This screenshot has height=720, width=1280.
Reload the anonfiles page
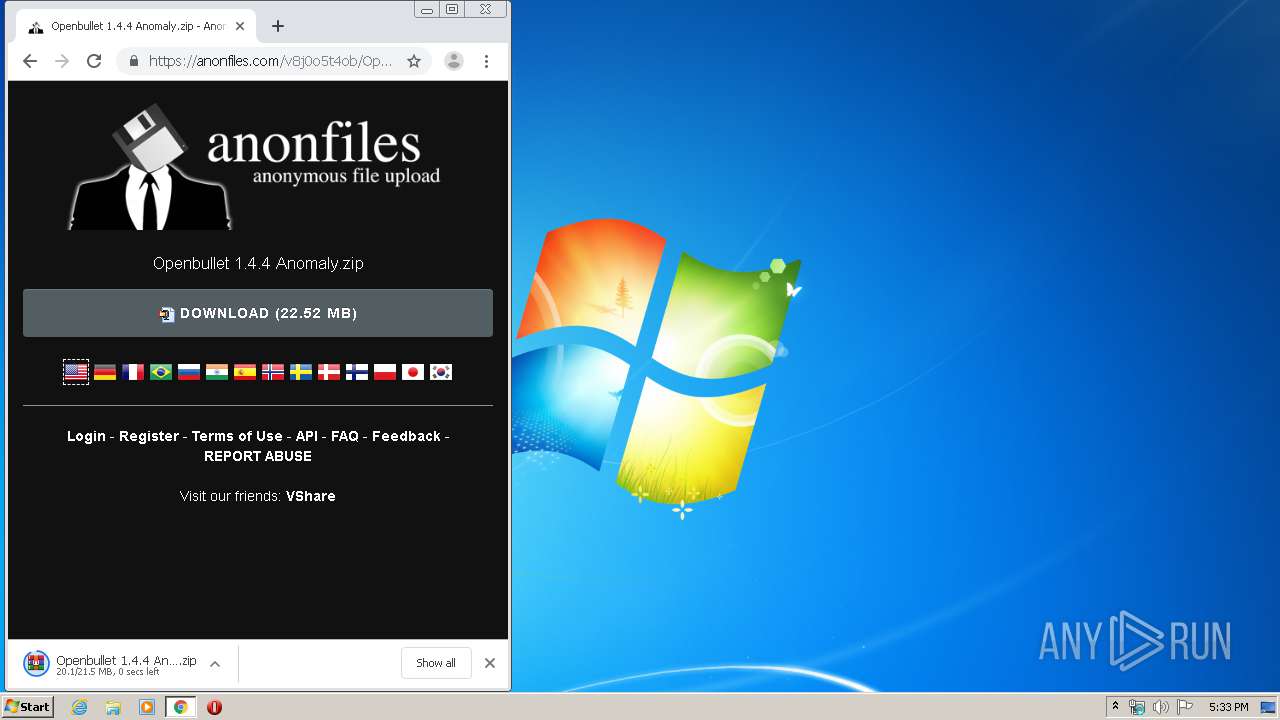(x=94, y=61)
